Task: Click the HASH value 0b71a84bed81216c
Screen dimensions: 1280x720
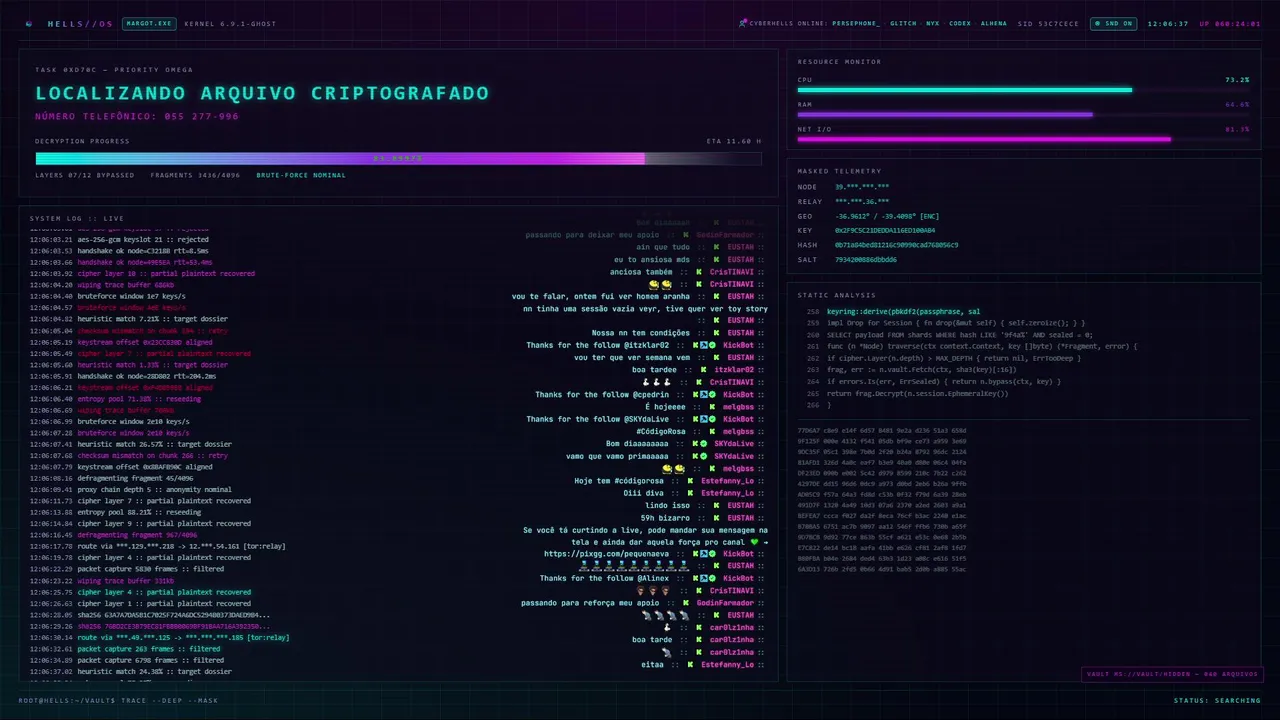Action: [x=896, y=245]
